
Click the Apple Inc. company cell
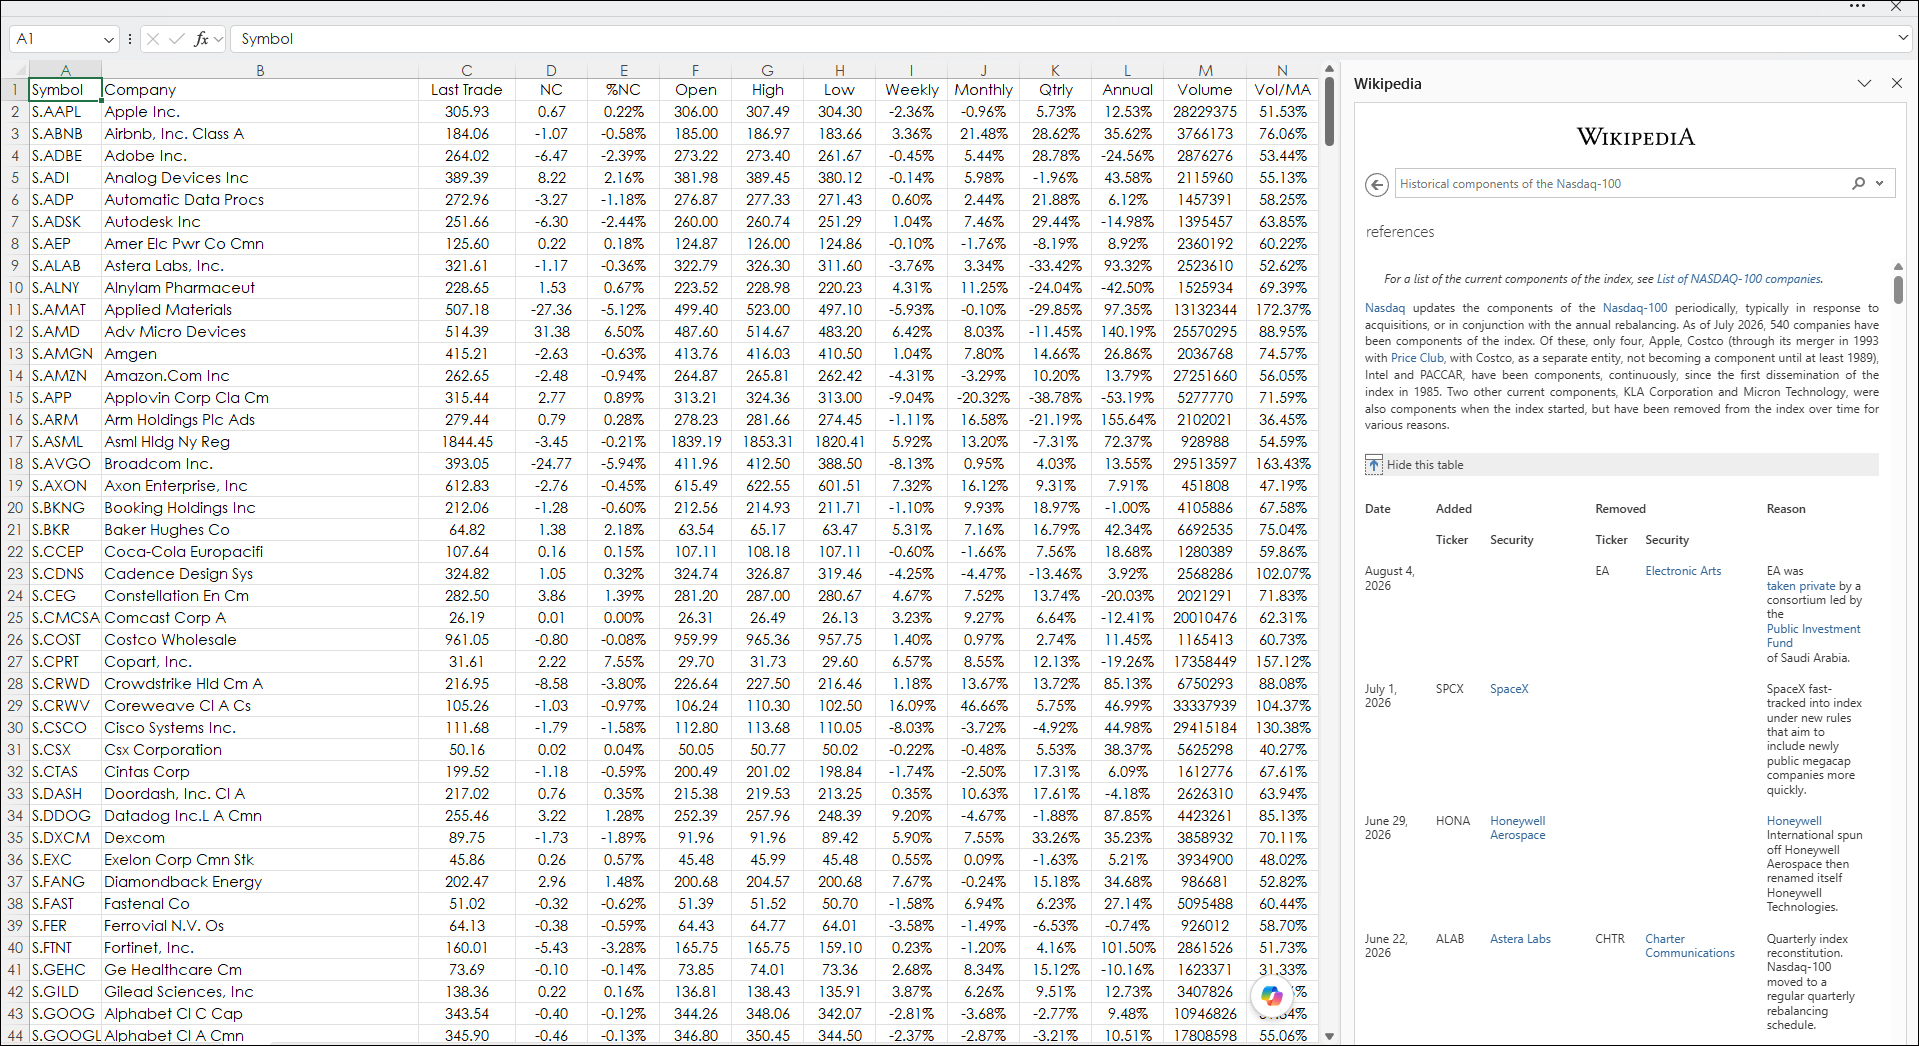[x=260, y=112]
